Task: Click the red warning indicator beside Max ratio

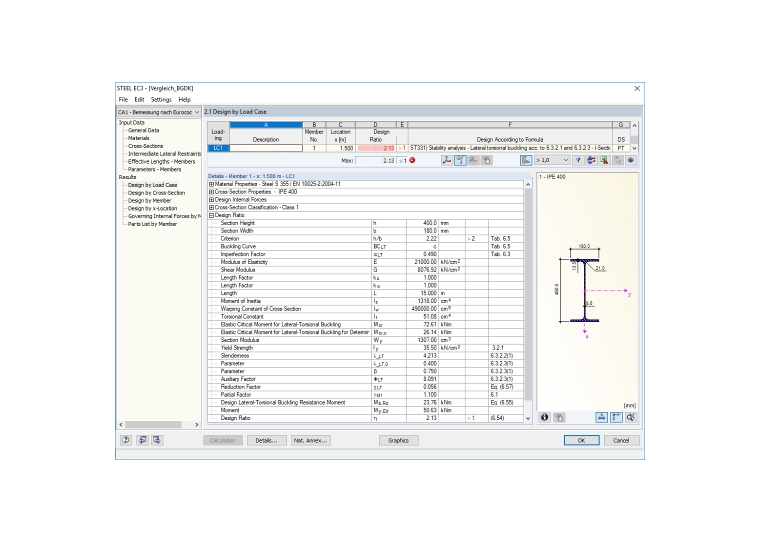Action: 412,160
